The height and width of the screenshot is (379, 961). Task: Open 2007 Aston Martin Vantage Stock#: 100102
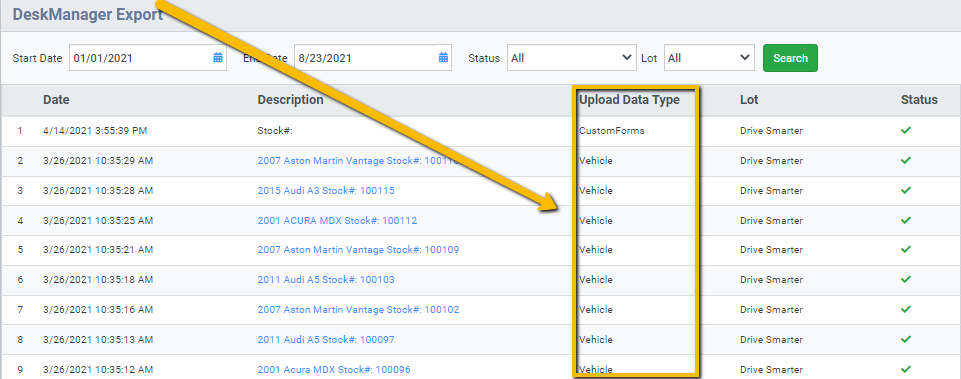click(358, 310)
